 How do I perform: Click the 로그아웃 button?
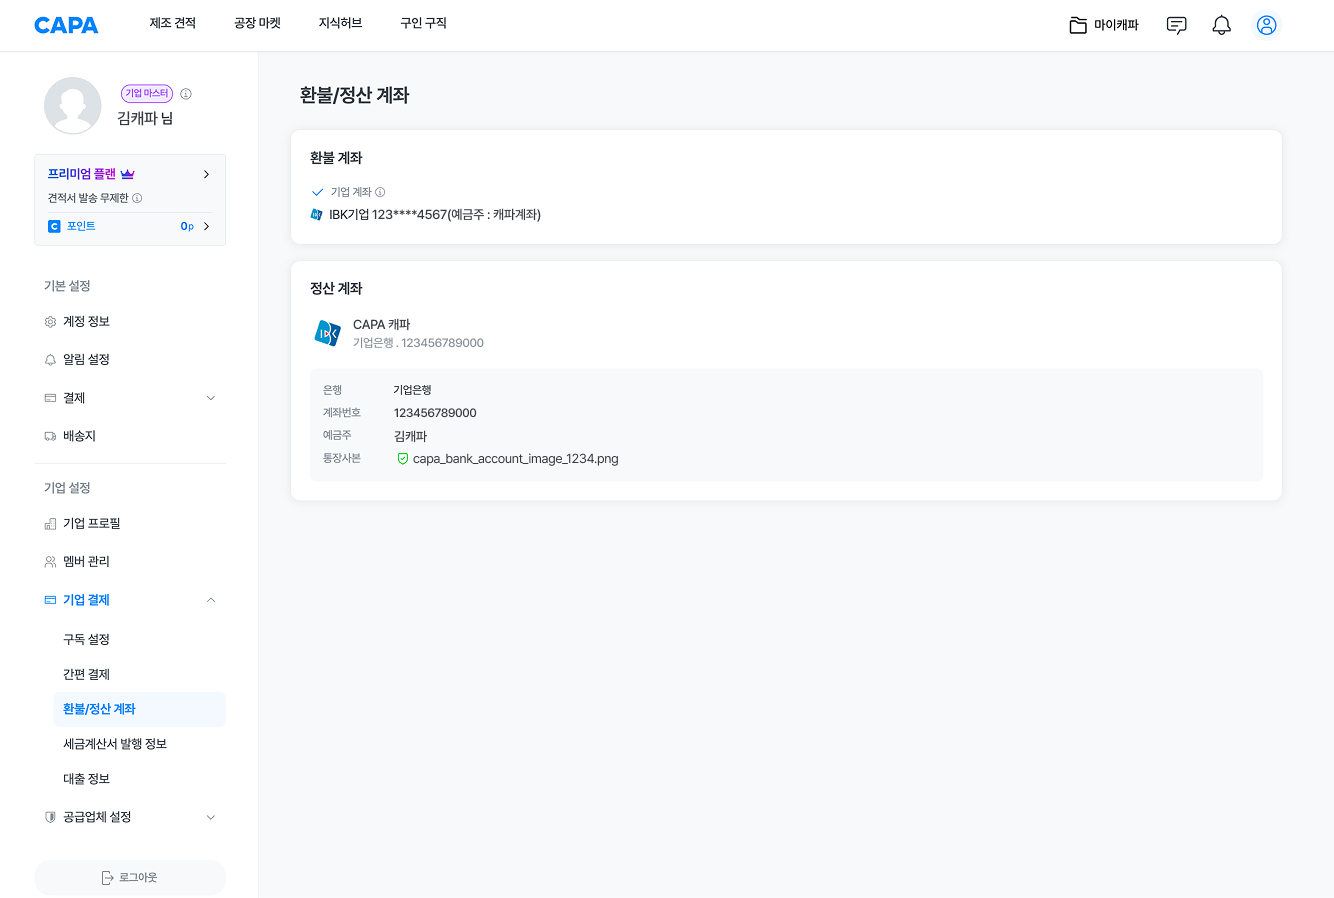coord(130,877)
